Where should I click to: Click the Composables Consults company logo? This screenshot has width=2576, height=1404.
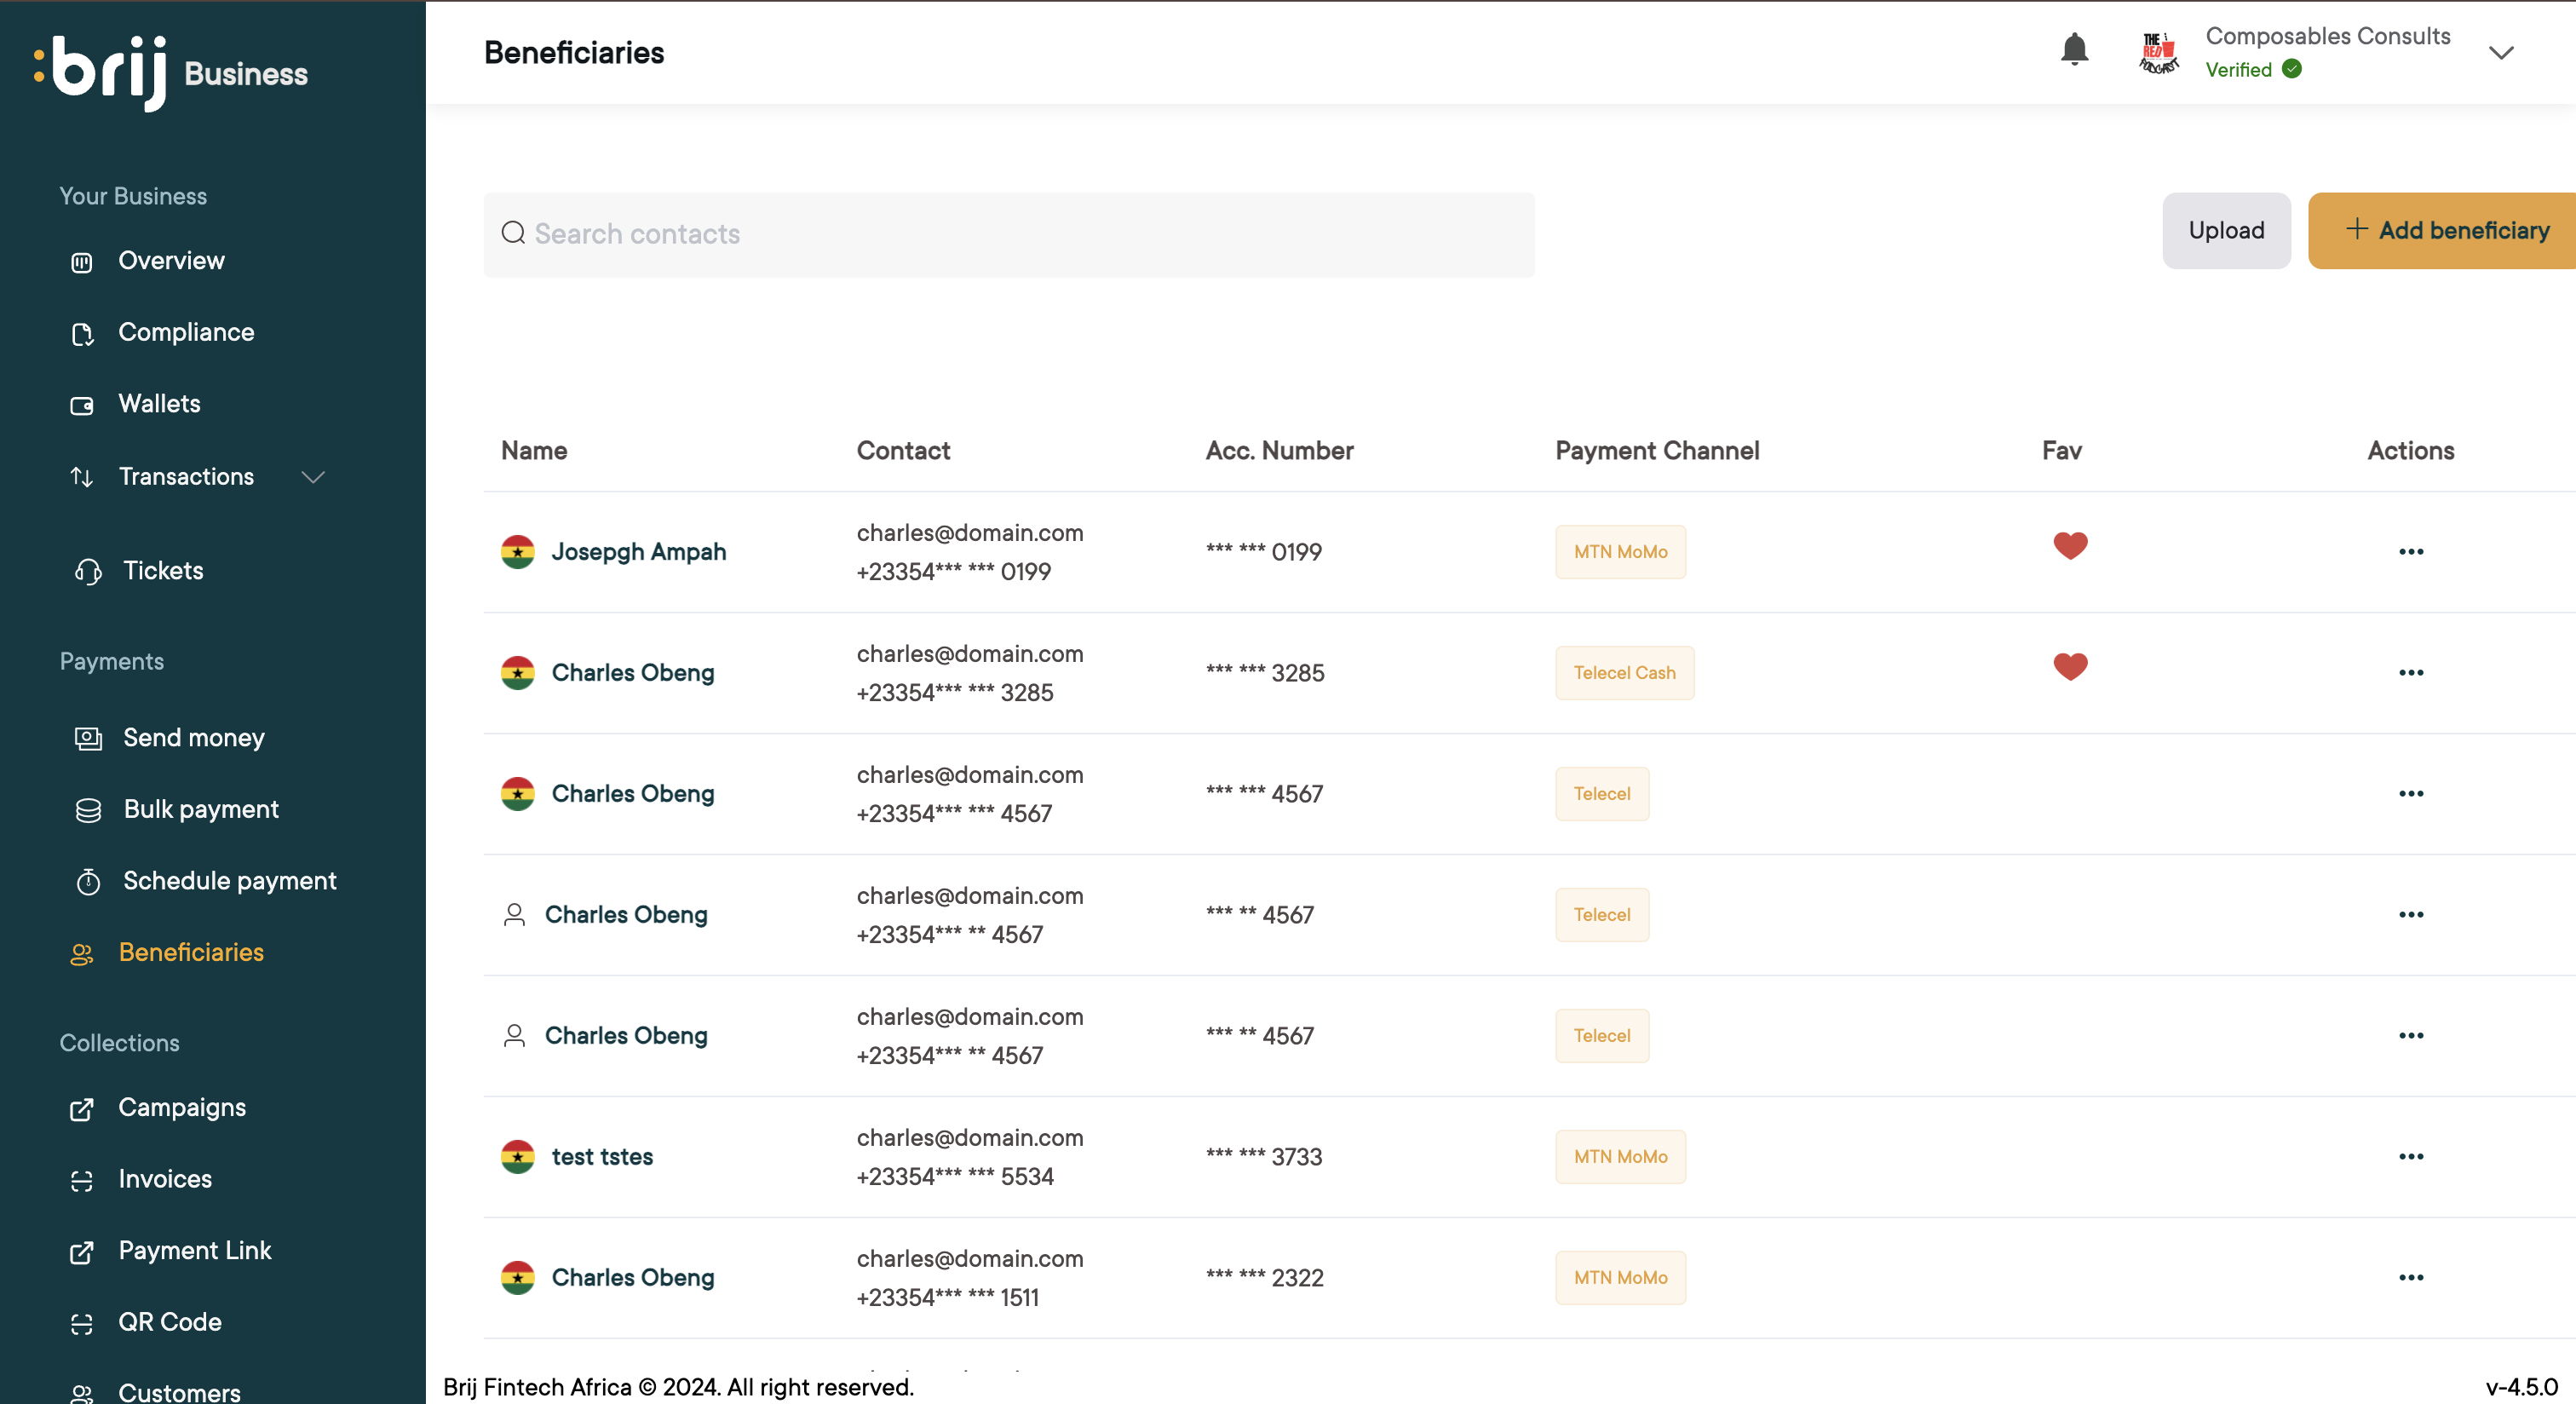2158,52
